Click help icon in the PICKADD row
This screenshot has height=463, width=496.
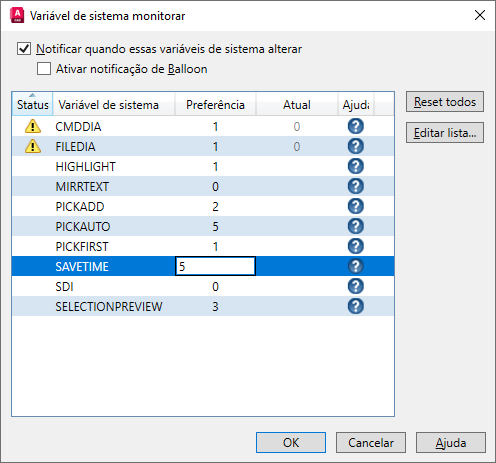[356, 206]
